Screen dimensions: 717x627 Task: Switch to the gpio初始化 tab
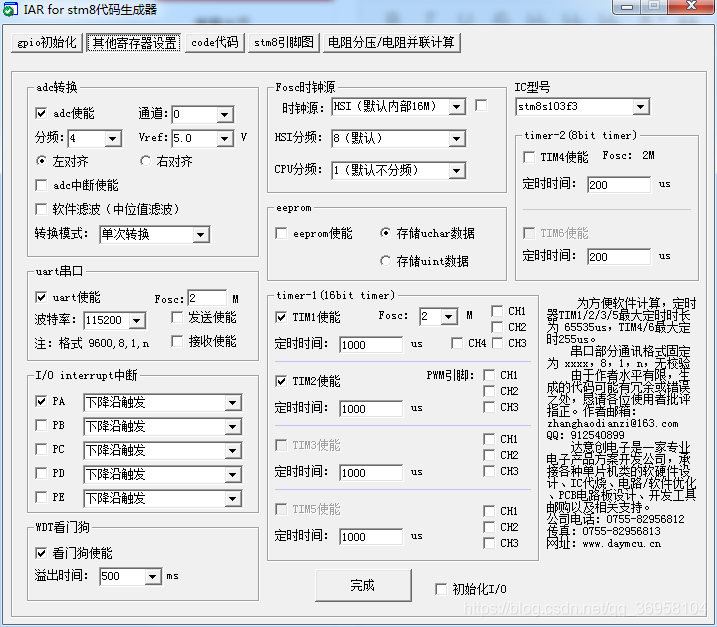pos(47,43)
